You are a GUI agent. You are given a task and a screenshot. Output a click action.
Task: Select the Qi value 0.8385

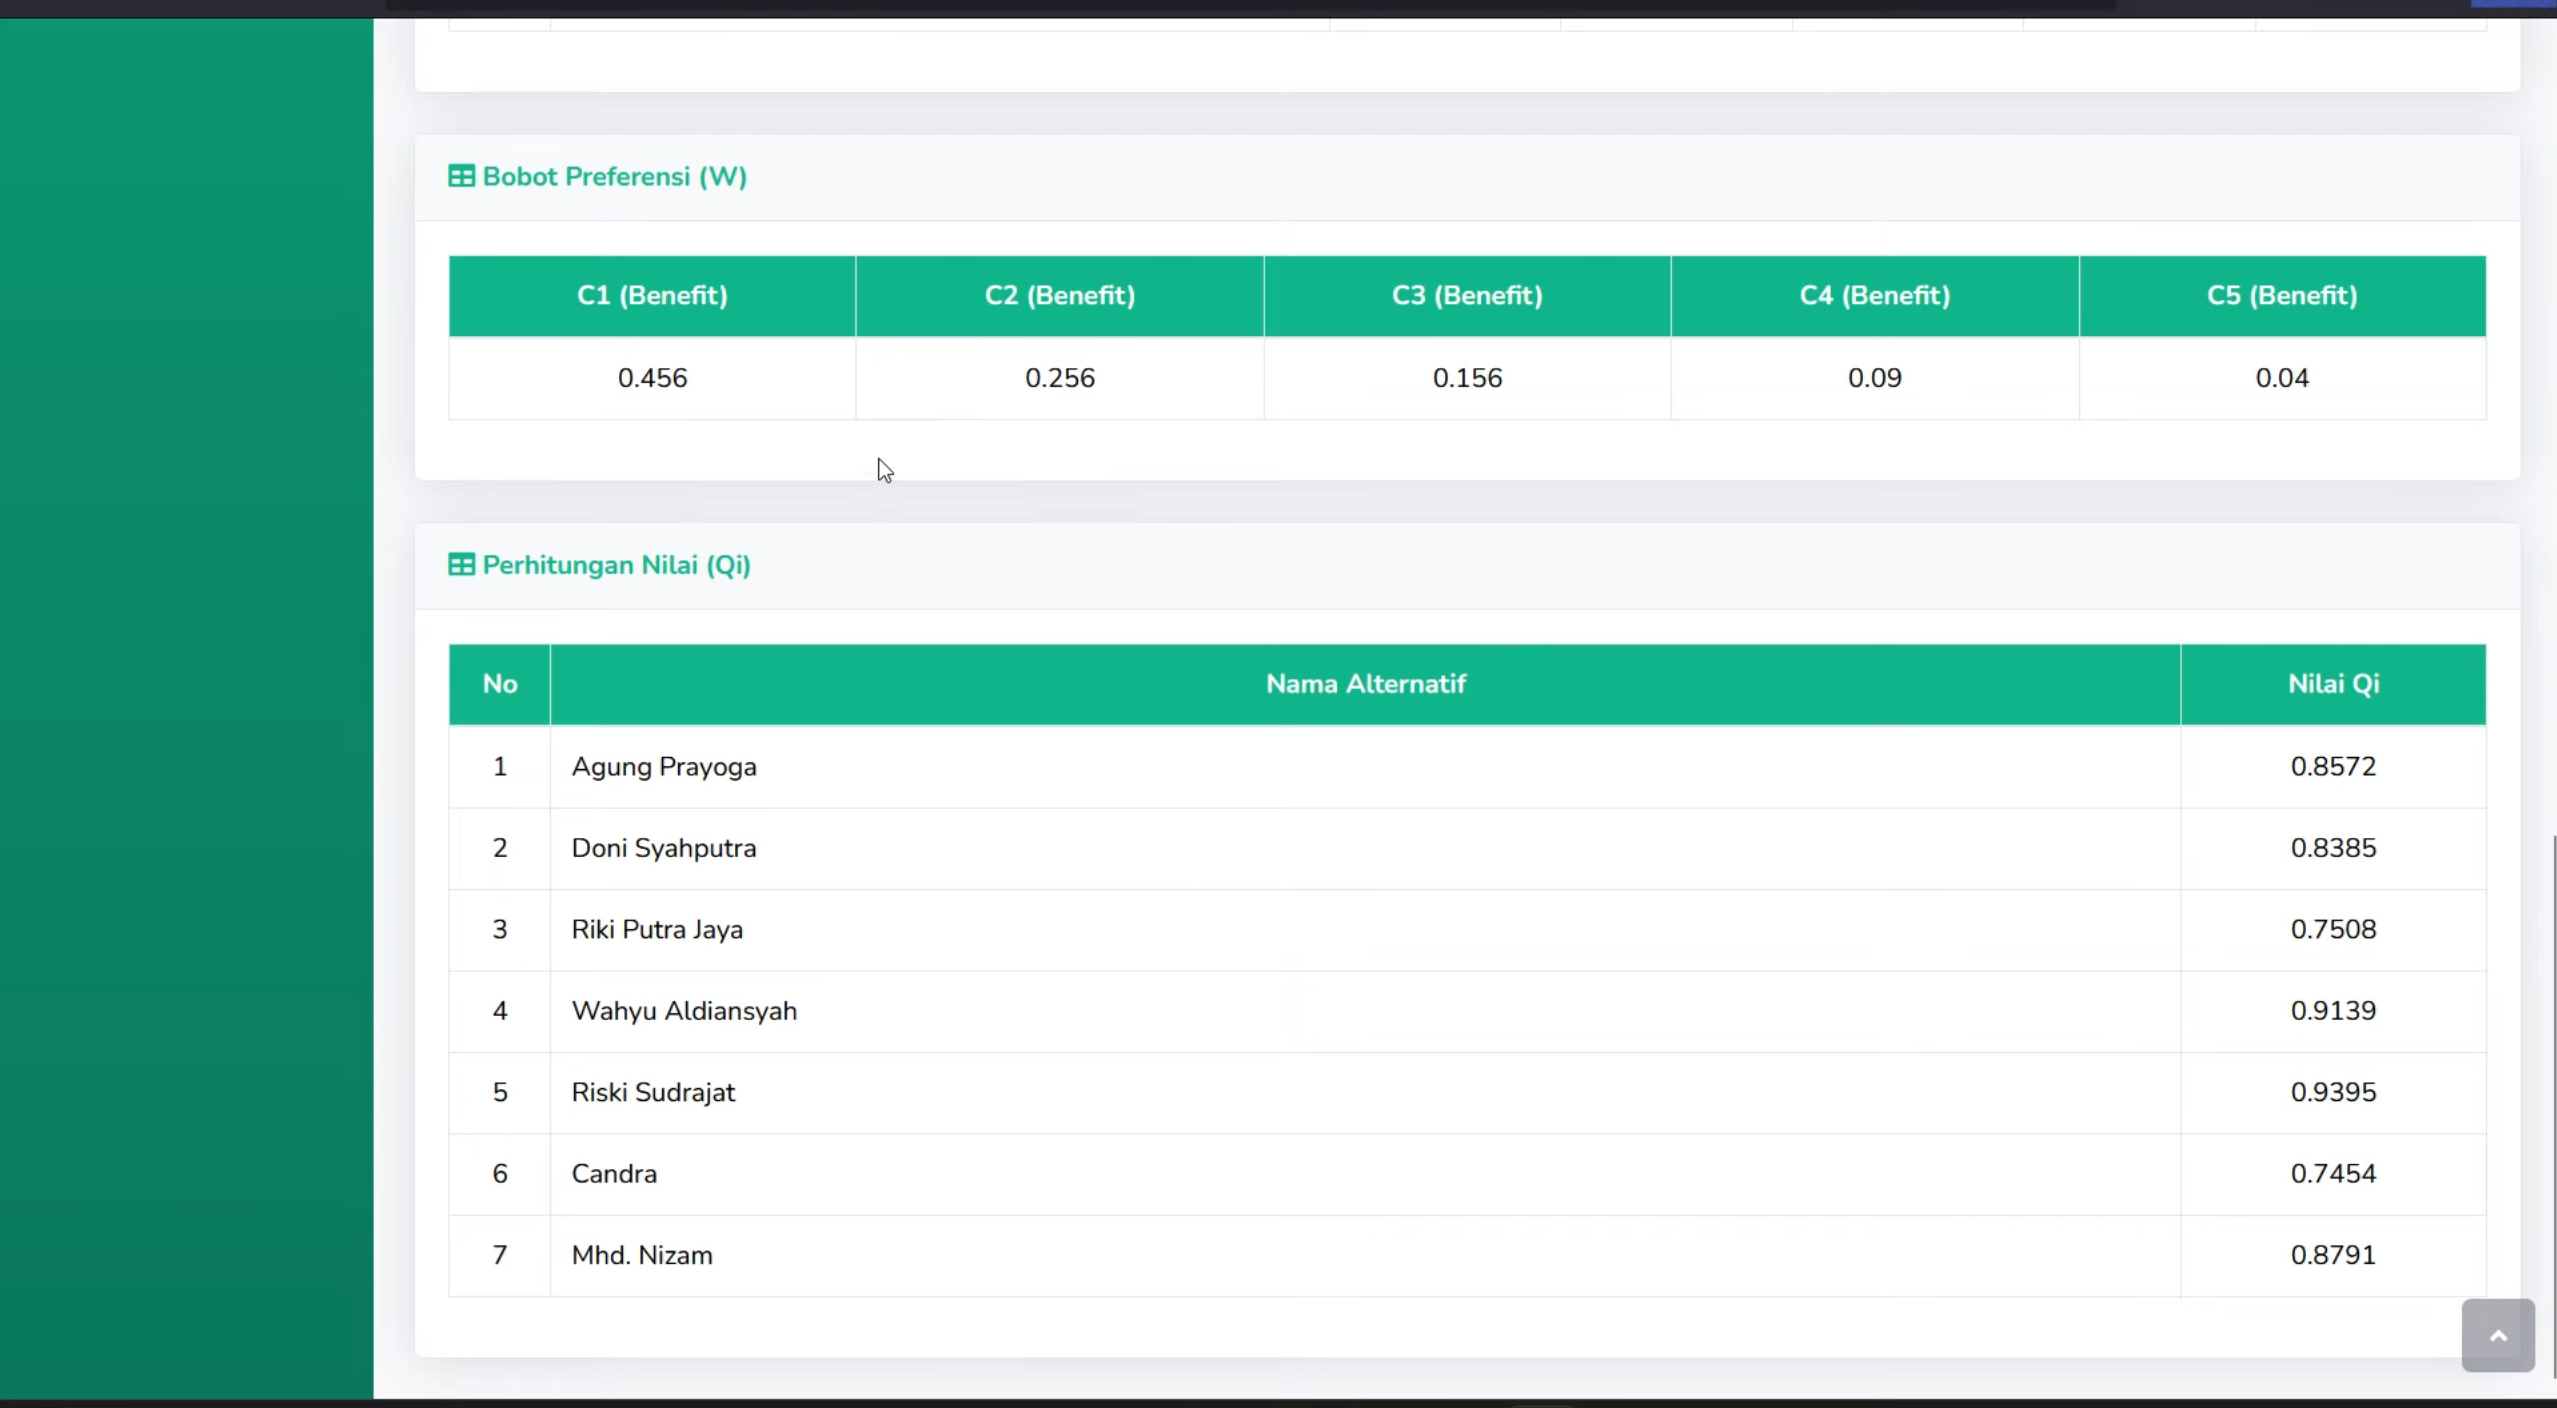2333,848
